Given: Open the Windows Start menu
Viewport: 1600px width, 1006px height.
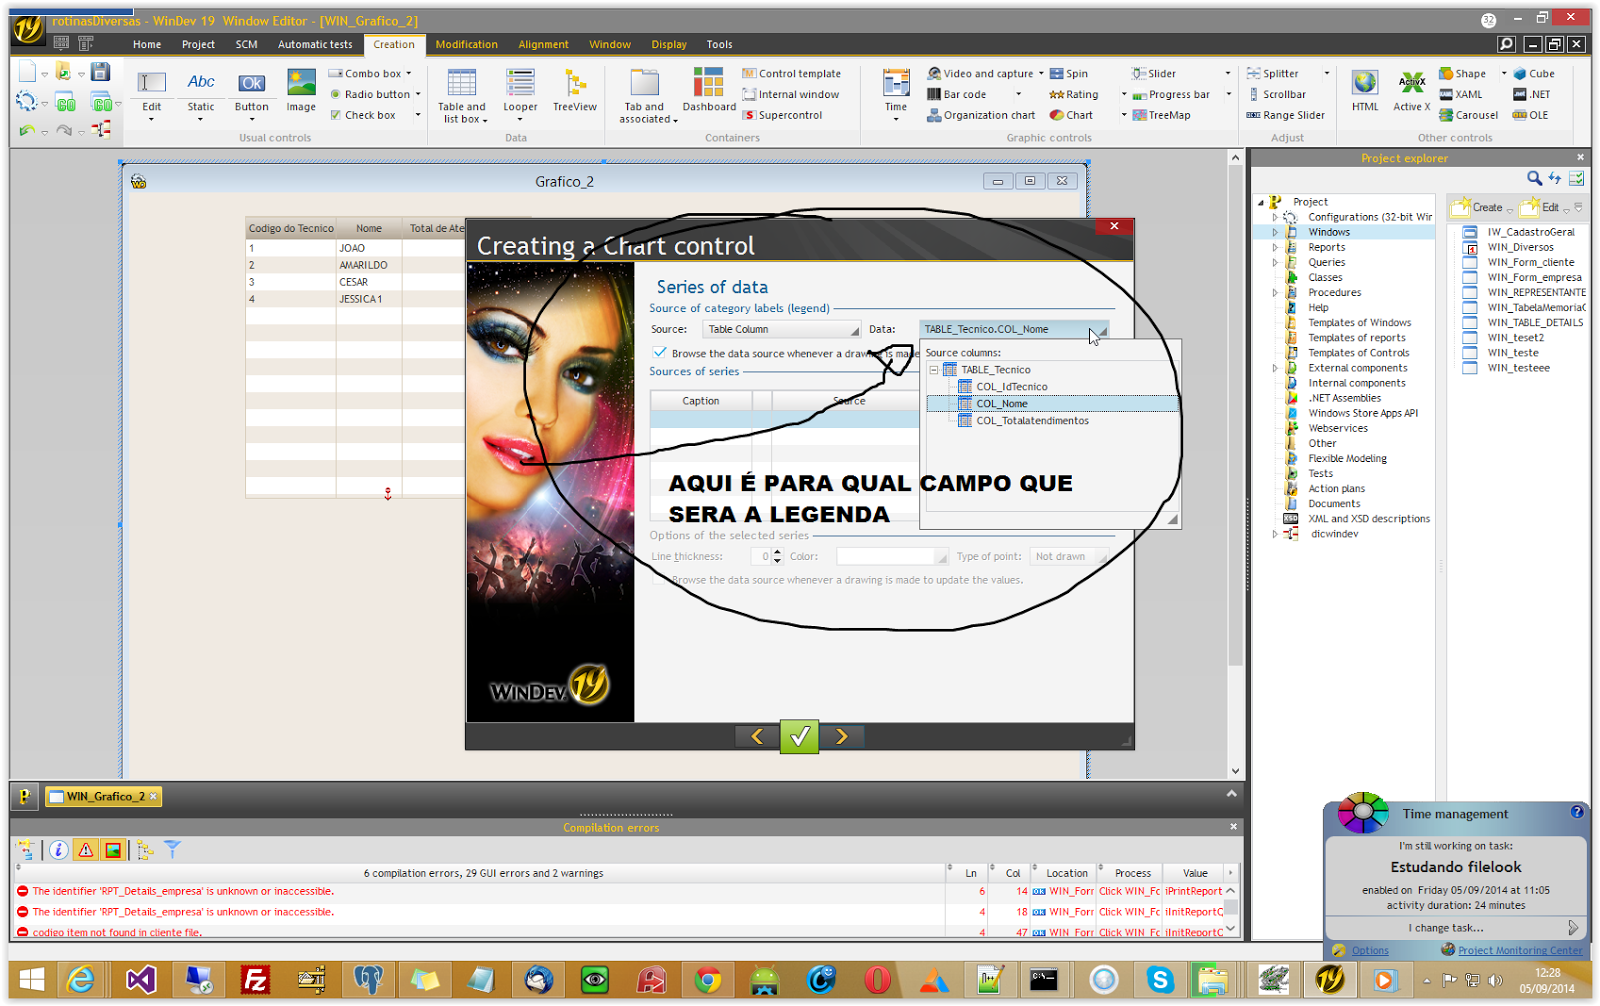Looking at the screenshot, I should (x=31, y=980).
